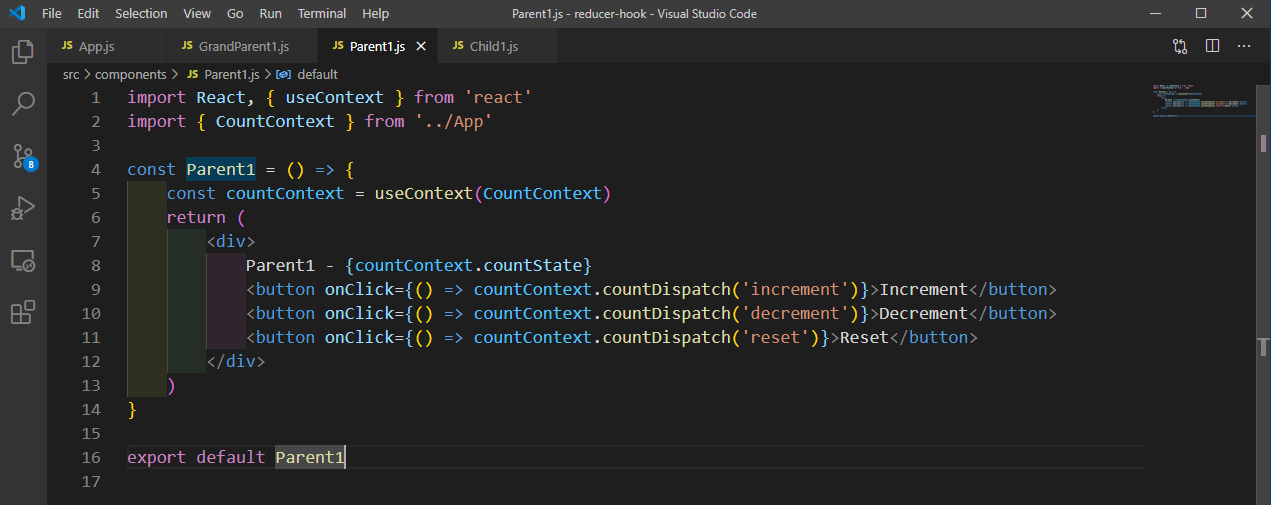Minimize the VS Code window
The image size is (1271, 505).
tap(1156, 13)
